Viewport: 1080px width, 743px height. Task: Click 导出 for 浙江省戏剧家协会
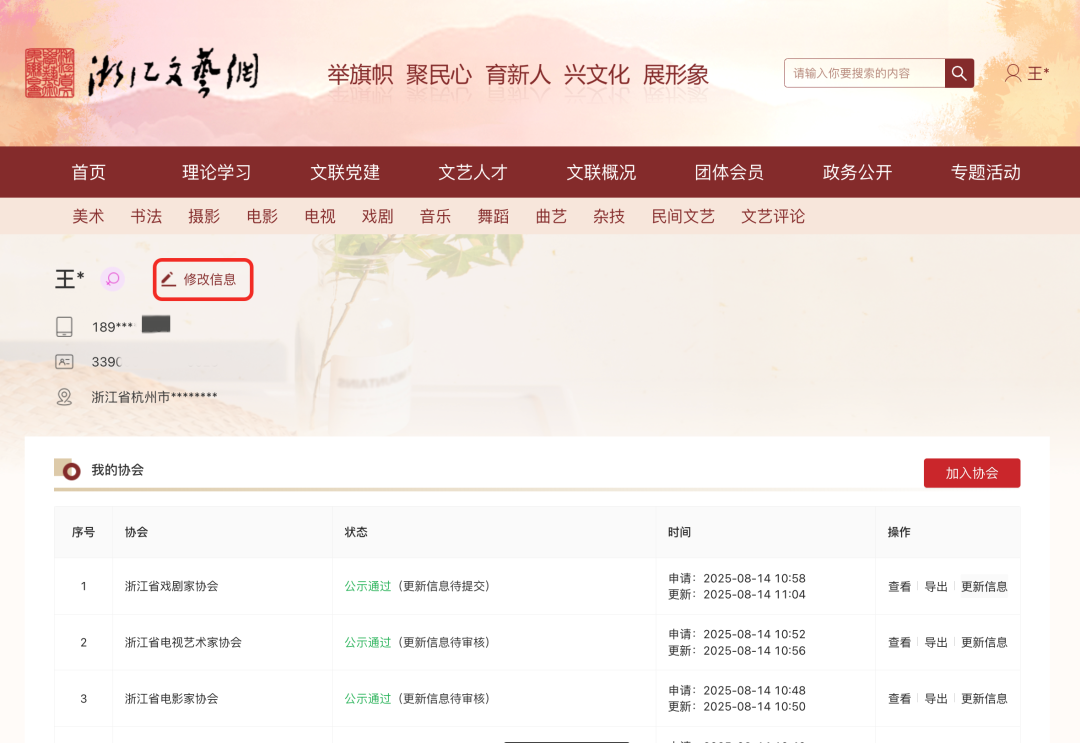936,587
